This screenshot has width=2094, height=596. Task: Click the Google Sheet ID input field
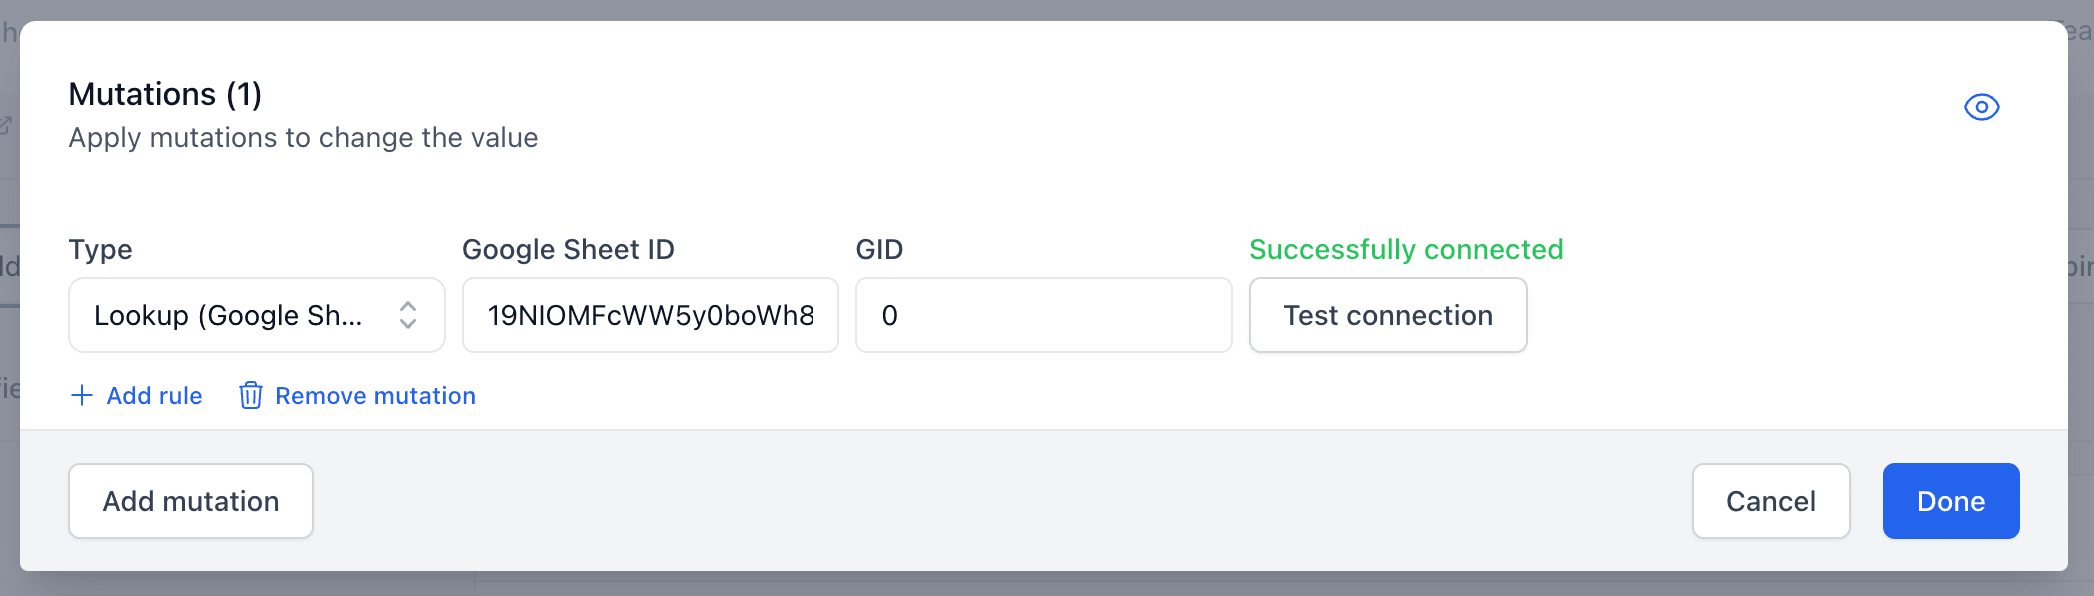pos(650,315)
